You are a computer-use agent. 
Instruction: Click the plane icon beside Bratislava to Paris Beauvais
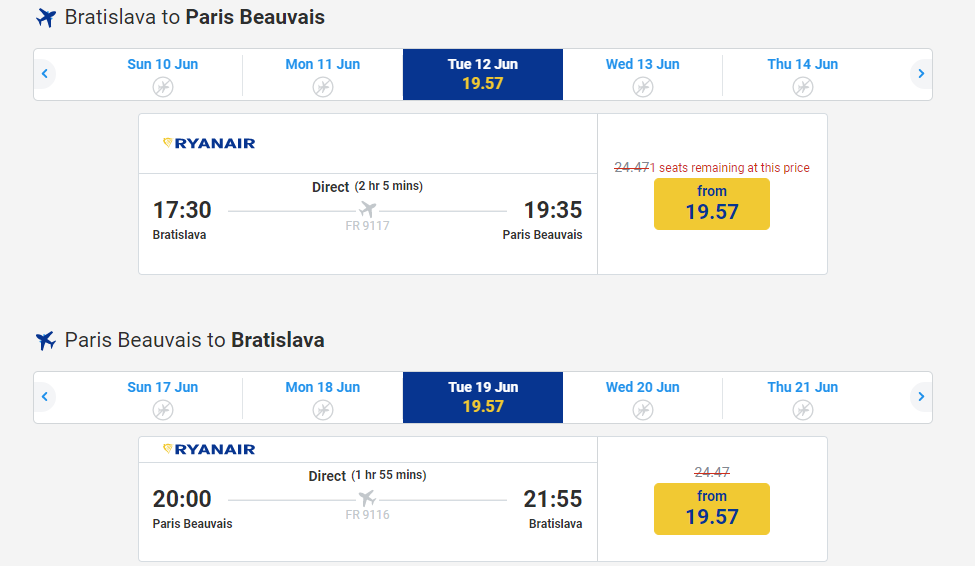coord(45,18)
